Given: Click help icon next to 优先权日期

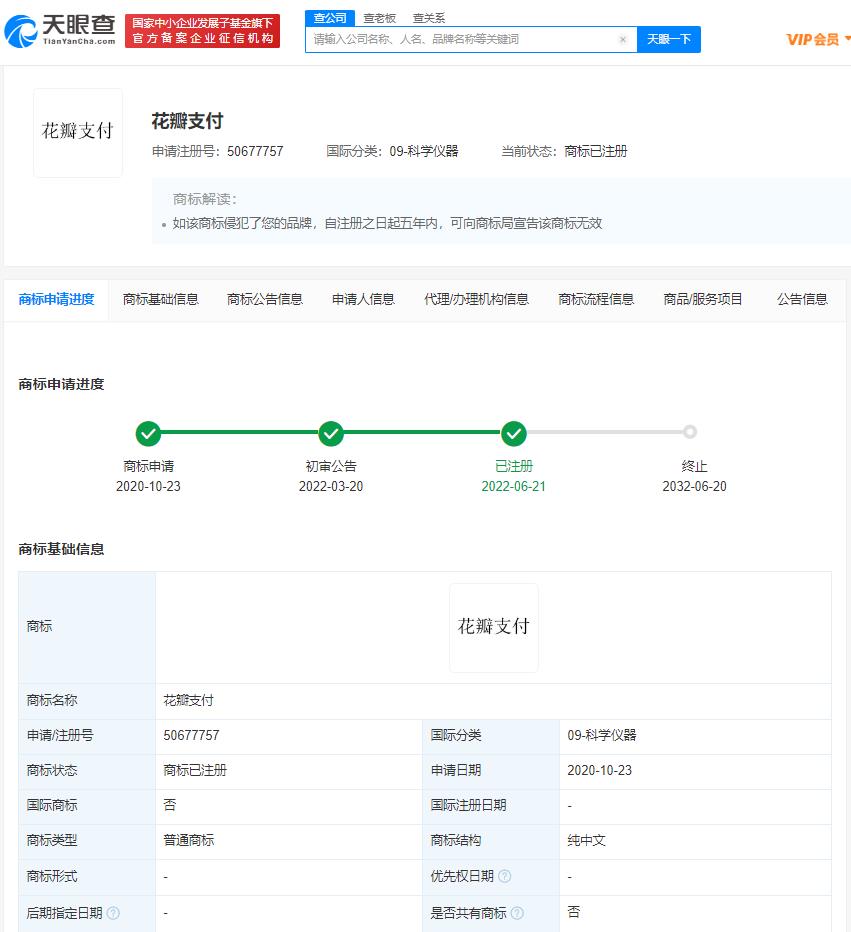Looking at the screenshot, I should (x=505, y=877).
